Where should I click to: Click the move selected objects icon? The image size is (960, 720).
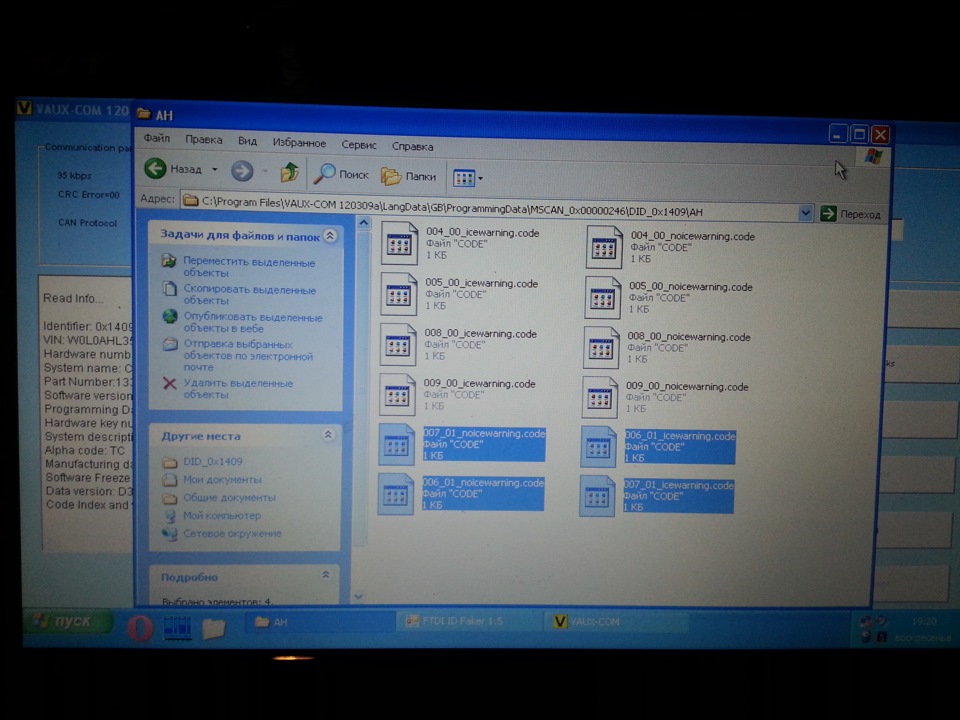(x=169, y=261)
